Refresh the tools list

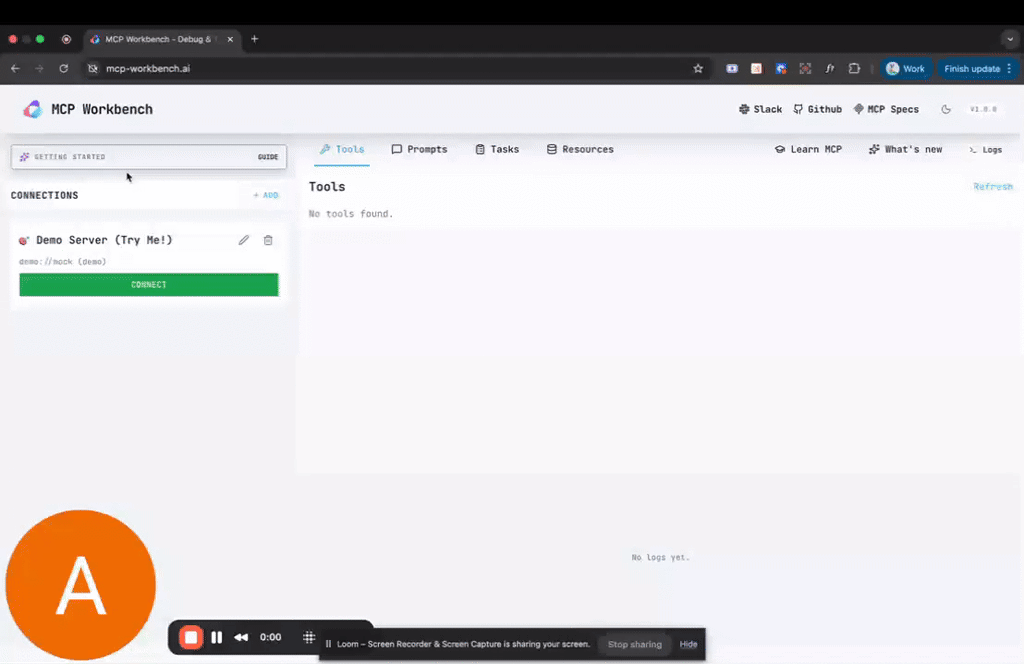993,187
